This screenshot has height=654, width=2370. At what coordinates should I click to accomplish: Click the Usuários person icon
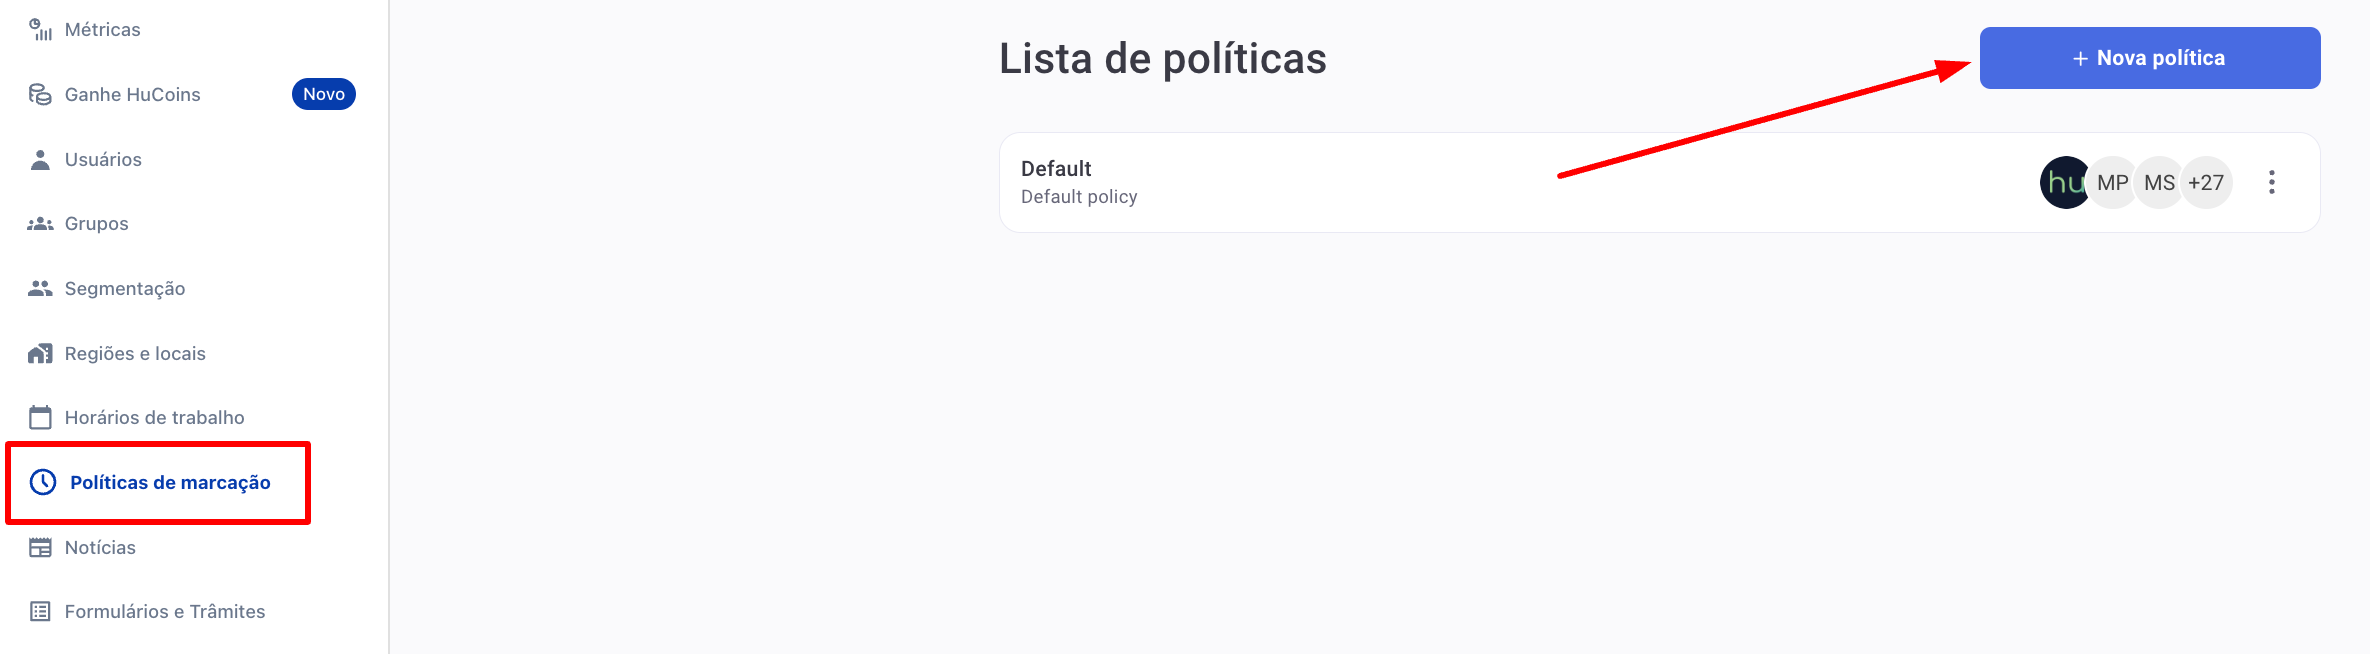(x=40, y=159)
